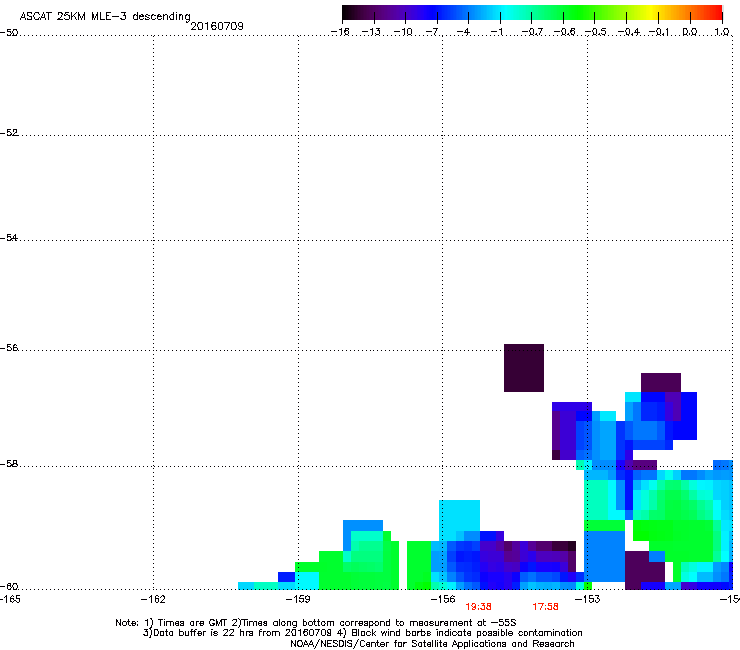Image resolution: width=740 pixels, height=650 pixels.
Task: Click the "-0.1" color scale label
Action: coord(659,32)
